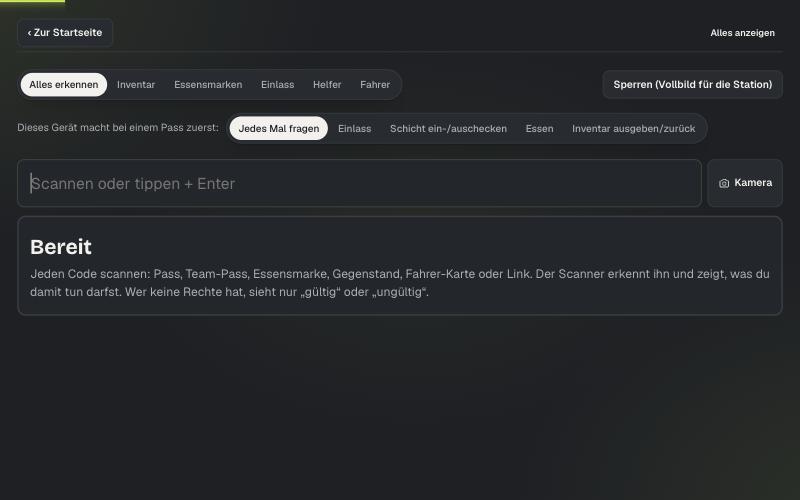Image resolution: width=800 pixels, height=500 pixels.
Task: Click the Alles anzeigen link
Action: (742, 33)
